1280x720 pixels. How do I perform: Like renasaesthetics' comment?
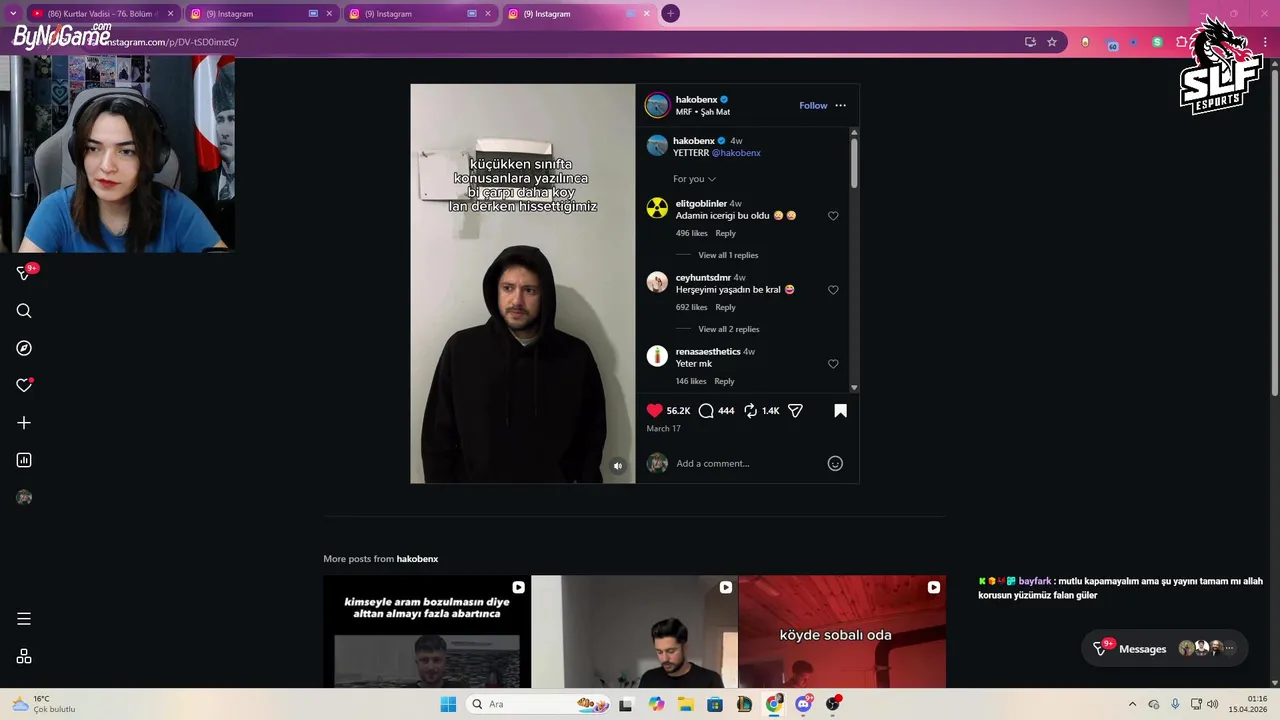(x=833, y=364)
